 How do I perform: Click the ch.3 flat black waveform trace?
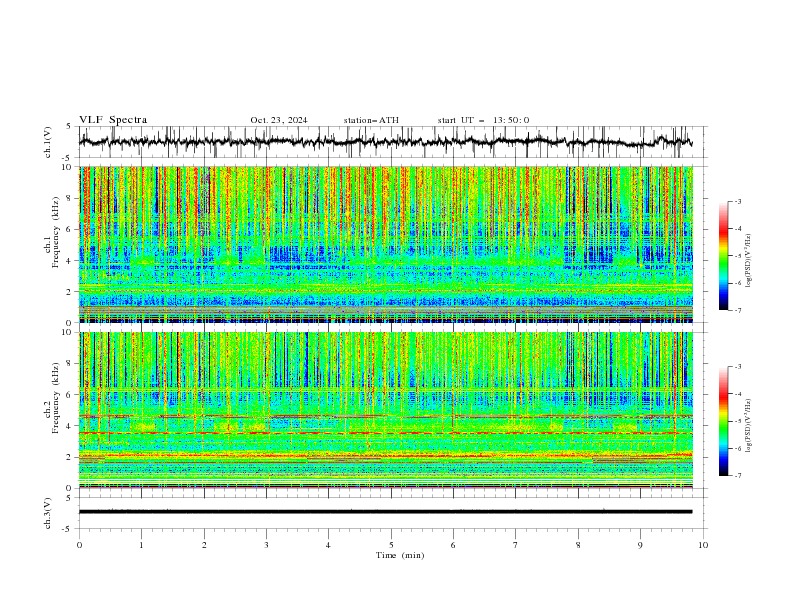(x=385, y=512)
